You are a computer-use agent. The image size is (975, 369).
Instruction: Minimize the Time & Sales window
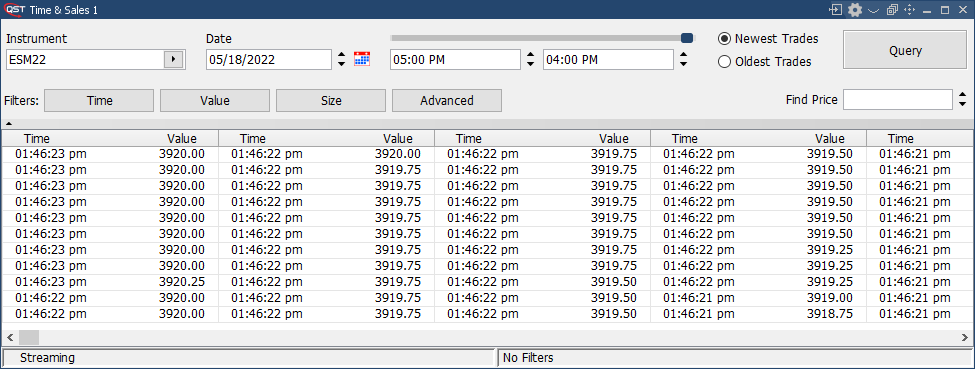click(927, 11)
